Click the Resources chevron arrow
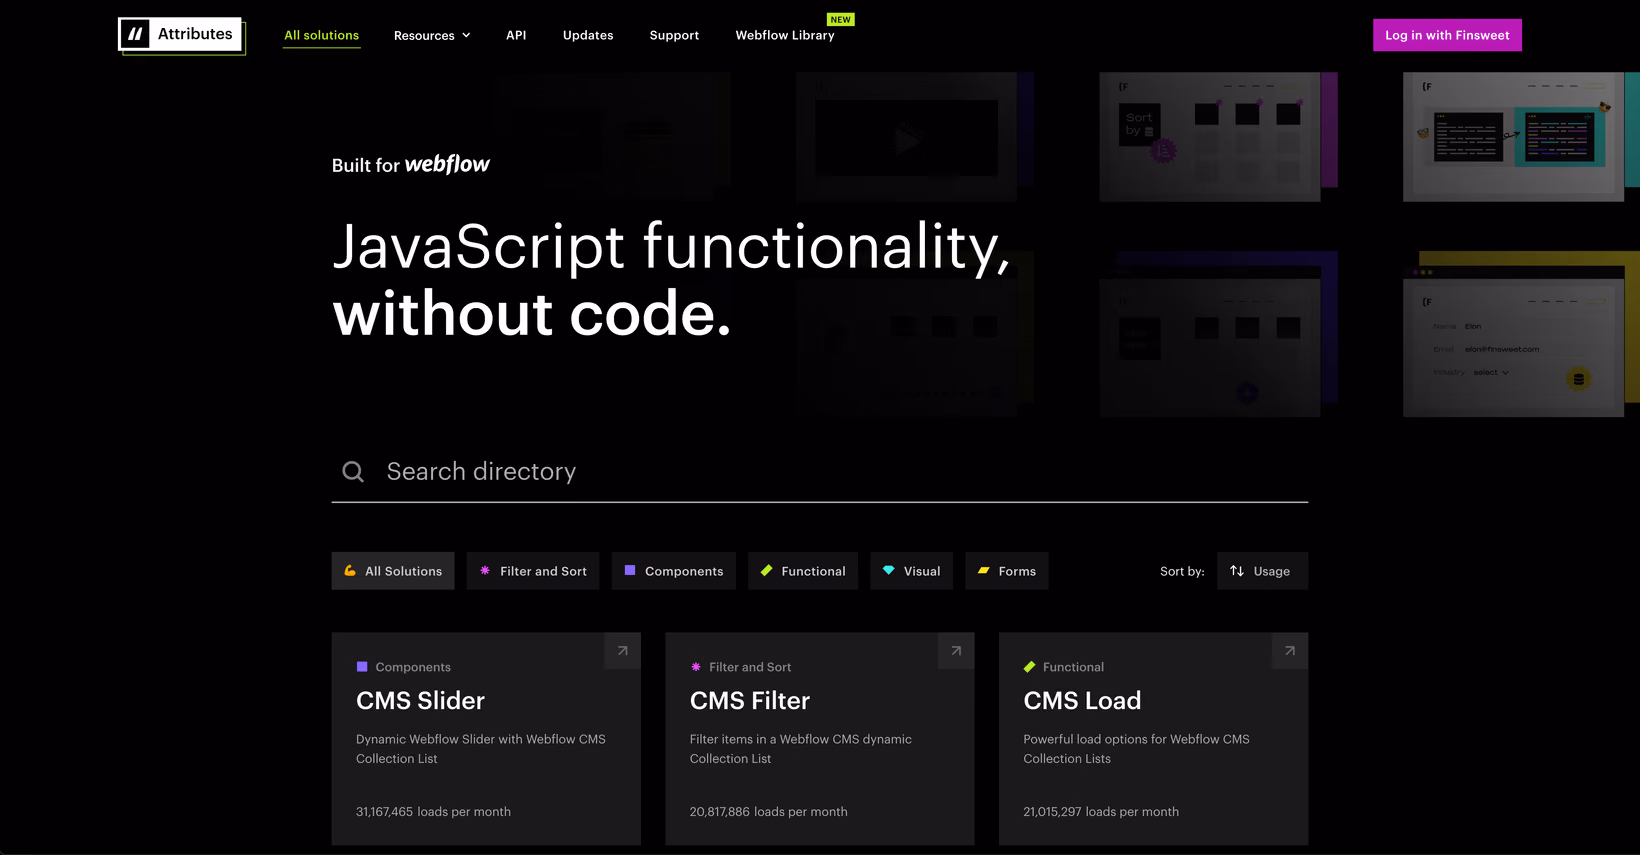 coord(466,35)
